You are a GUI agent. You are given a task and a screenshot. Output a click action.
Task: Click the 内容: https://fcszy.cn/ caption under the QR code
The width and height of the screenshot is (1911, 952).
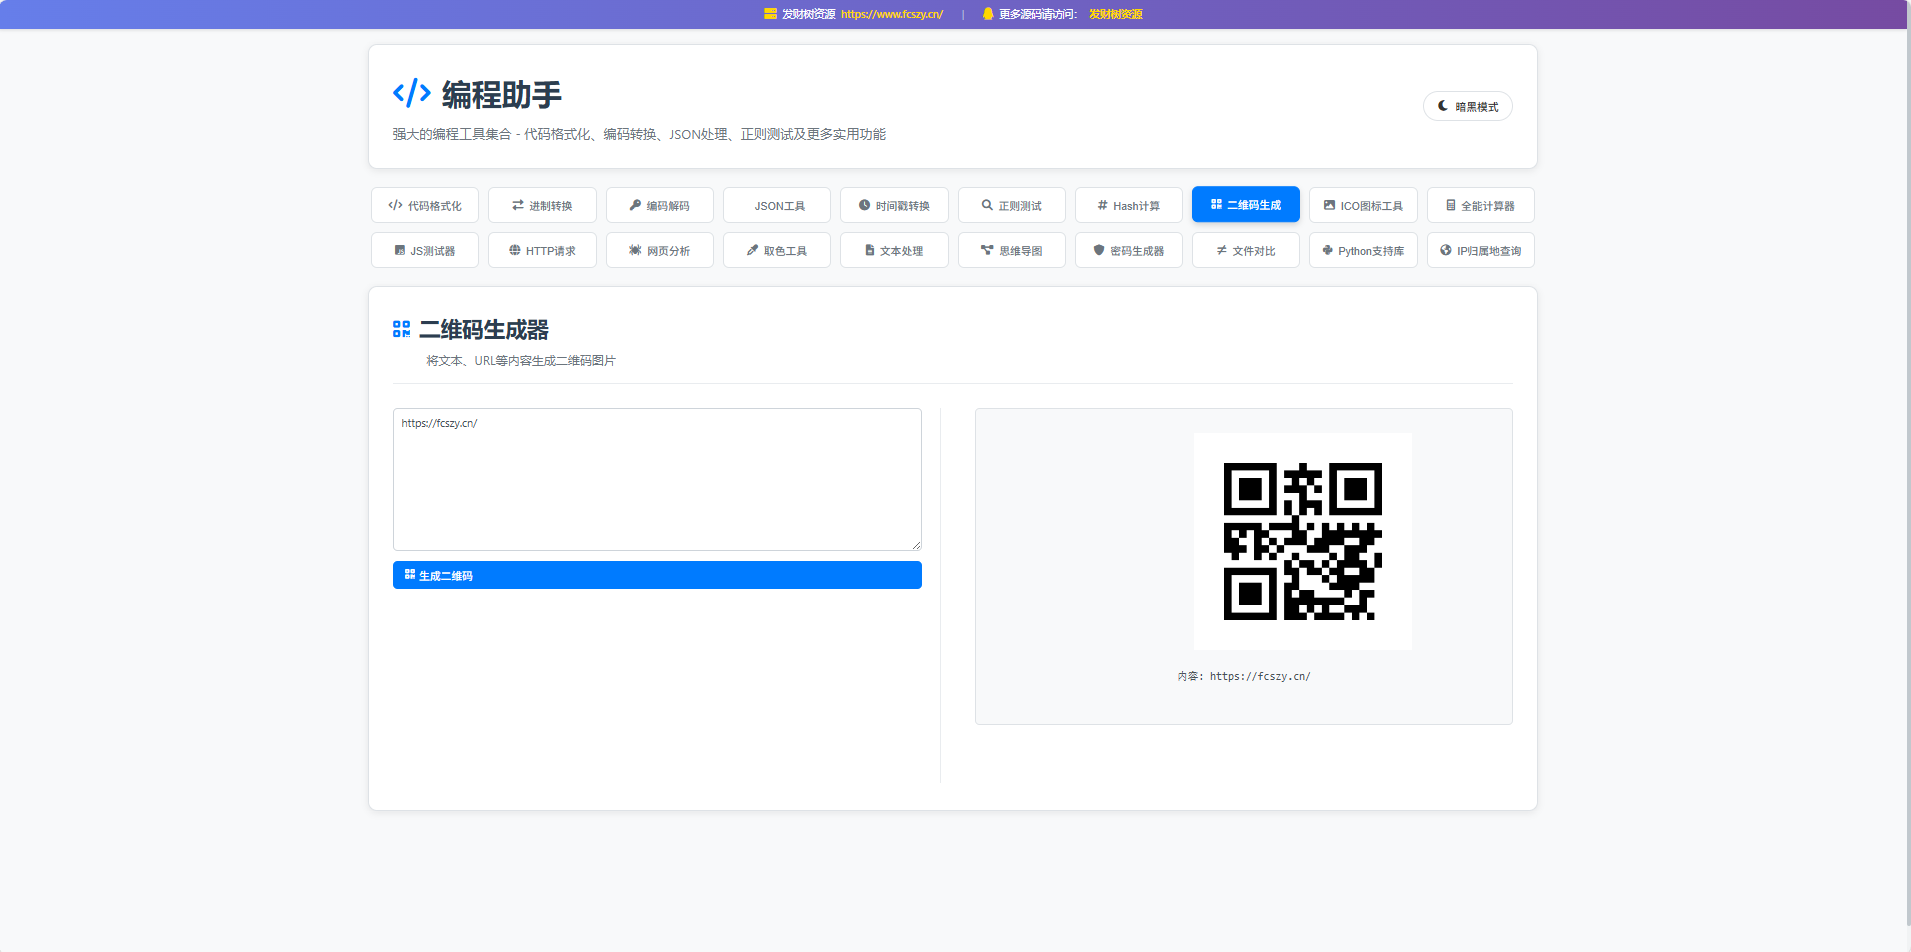[x=1244, y=676]
